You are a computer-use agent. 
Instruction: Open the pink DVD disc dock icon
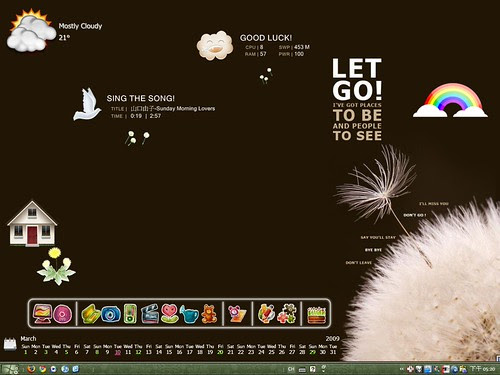point(62,314)
